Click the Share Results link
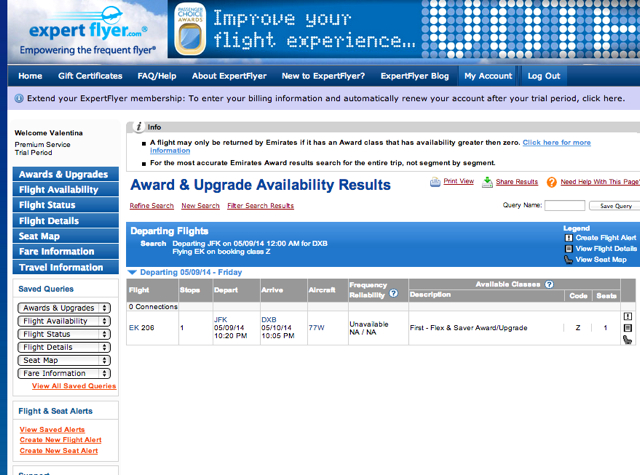This screenshot has height=475, width=640. (517, 182)
